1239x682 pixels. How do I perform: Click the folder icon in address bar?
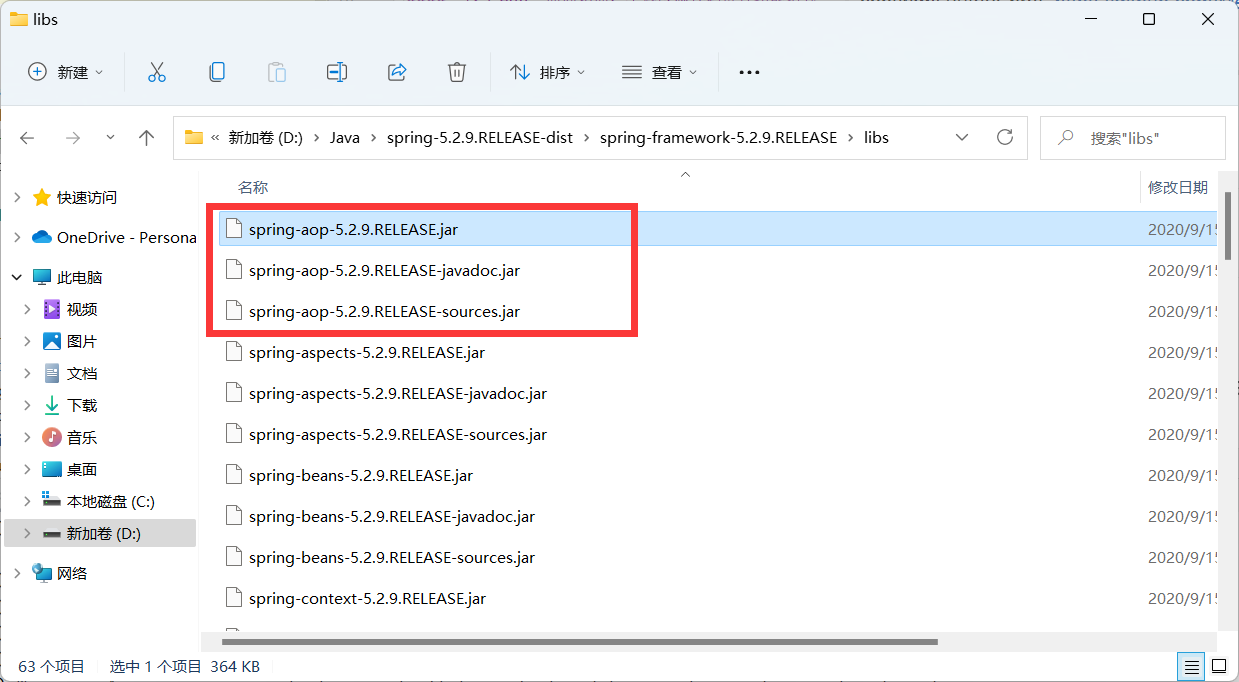tap(194, 138)
